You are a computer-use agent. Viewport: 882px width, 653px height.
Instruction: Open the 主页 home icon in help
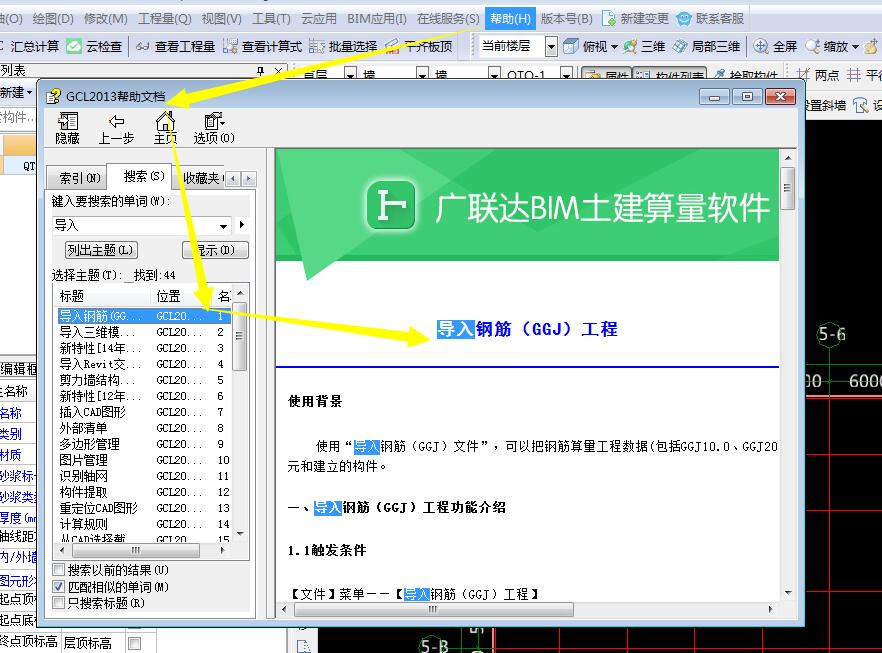[x=165, y=128]
